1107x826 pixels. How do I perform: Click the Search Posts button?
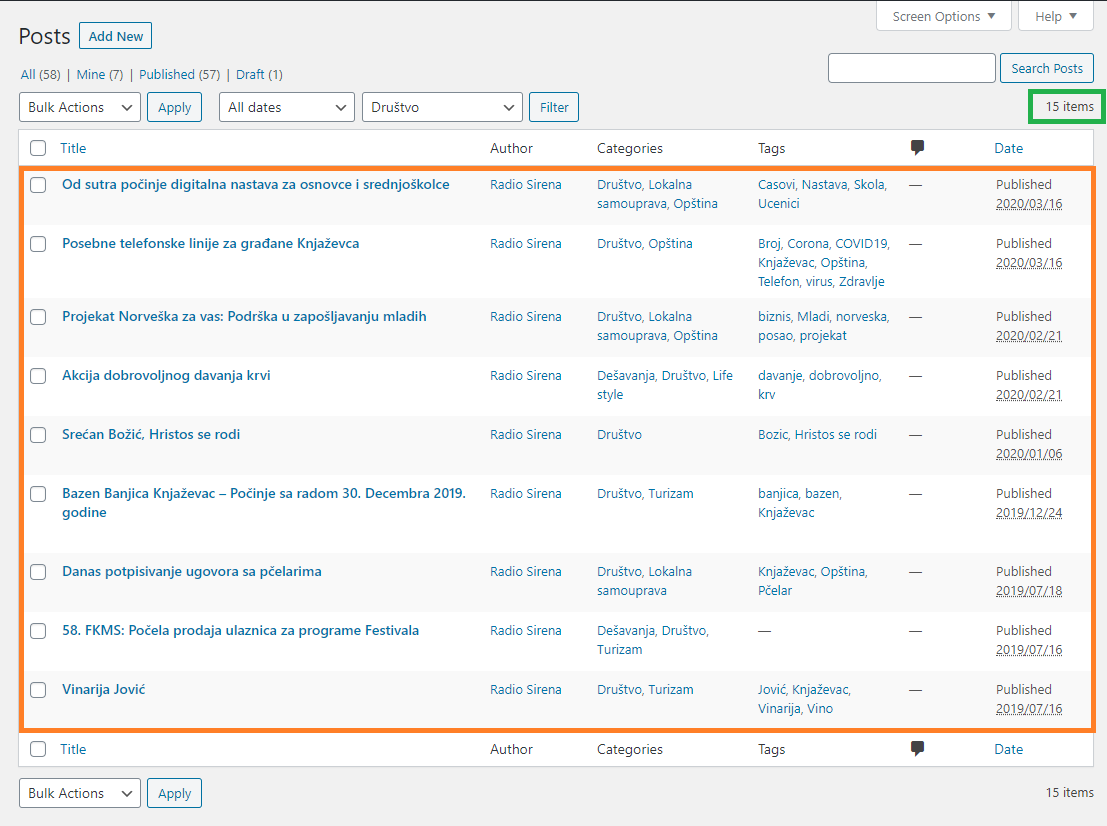(x=1046, y=68)
